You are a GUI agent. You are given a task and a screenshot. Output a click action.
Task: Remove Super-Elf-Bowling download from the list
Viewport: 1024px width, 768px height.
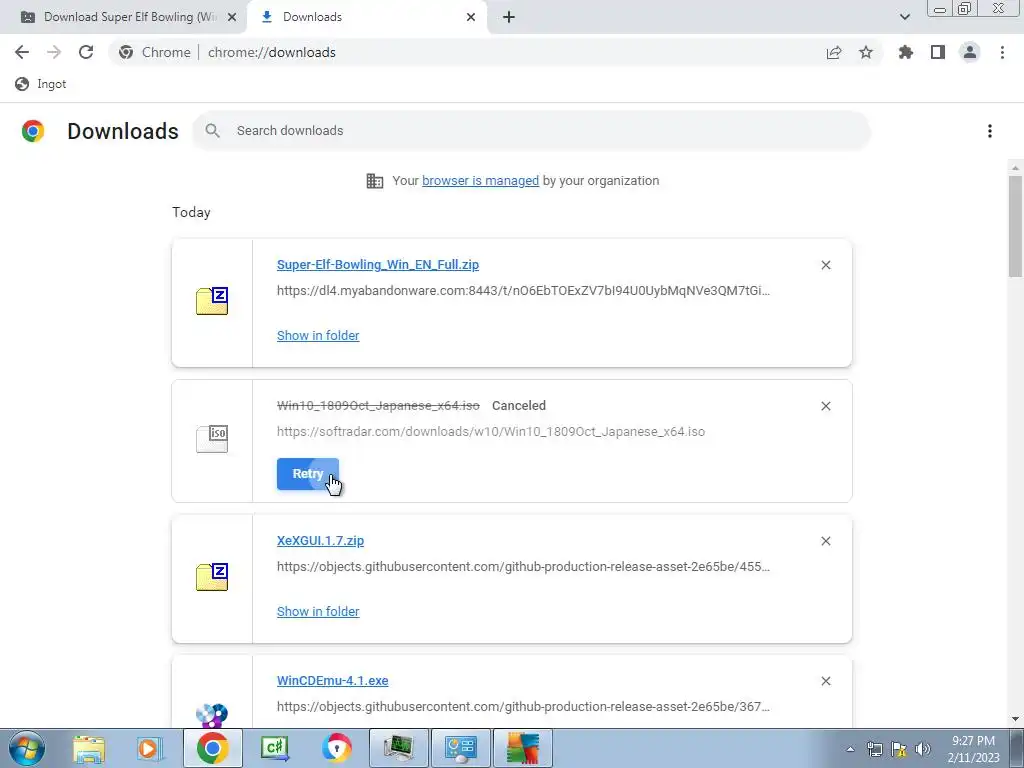click(x=825, y=265)
